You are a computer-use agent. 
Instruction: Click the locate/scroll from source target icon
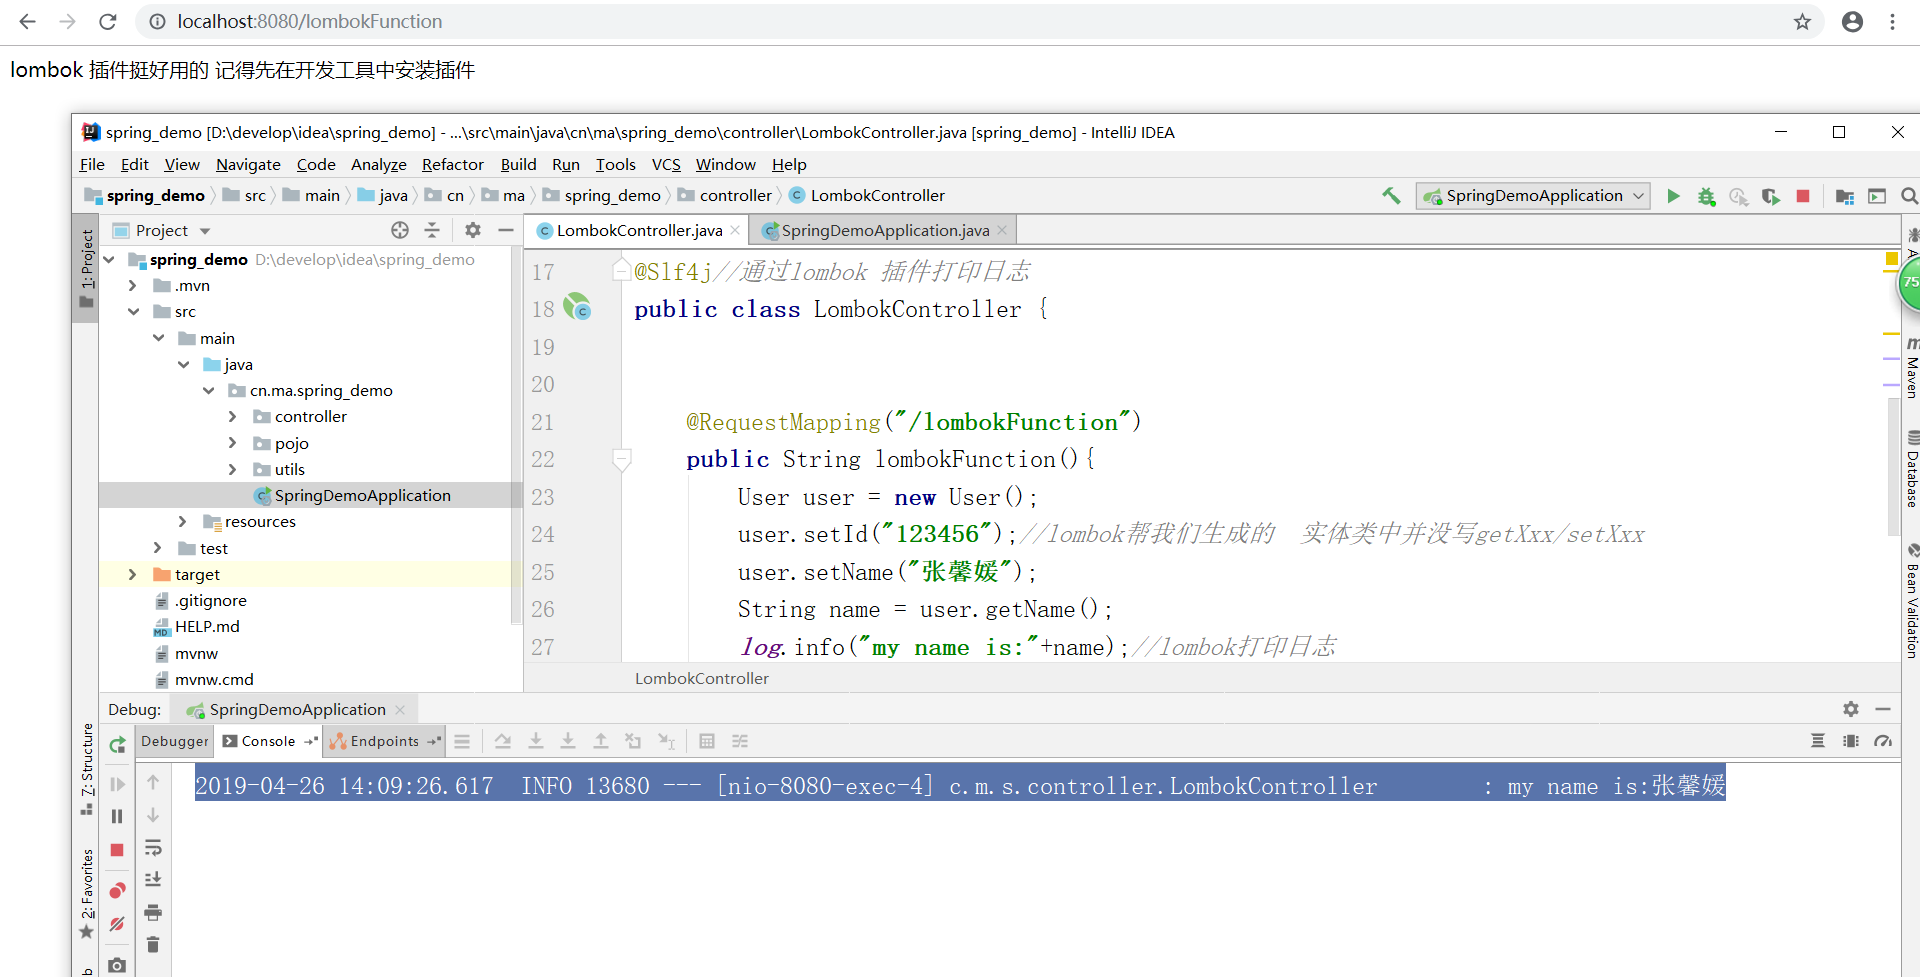[x=400, y=230]
